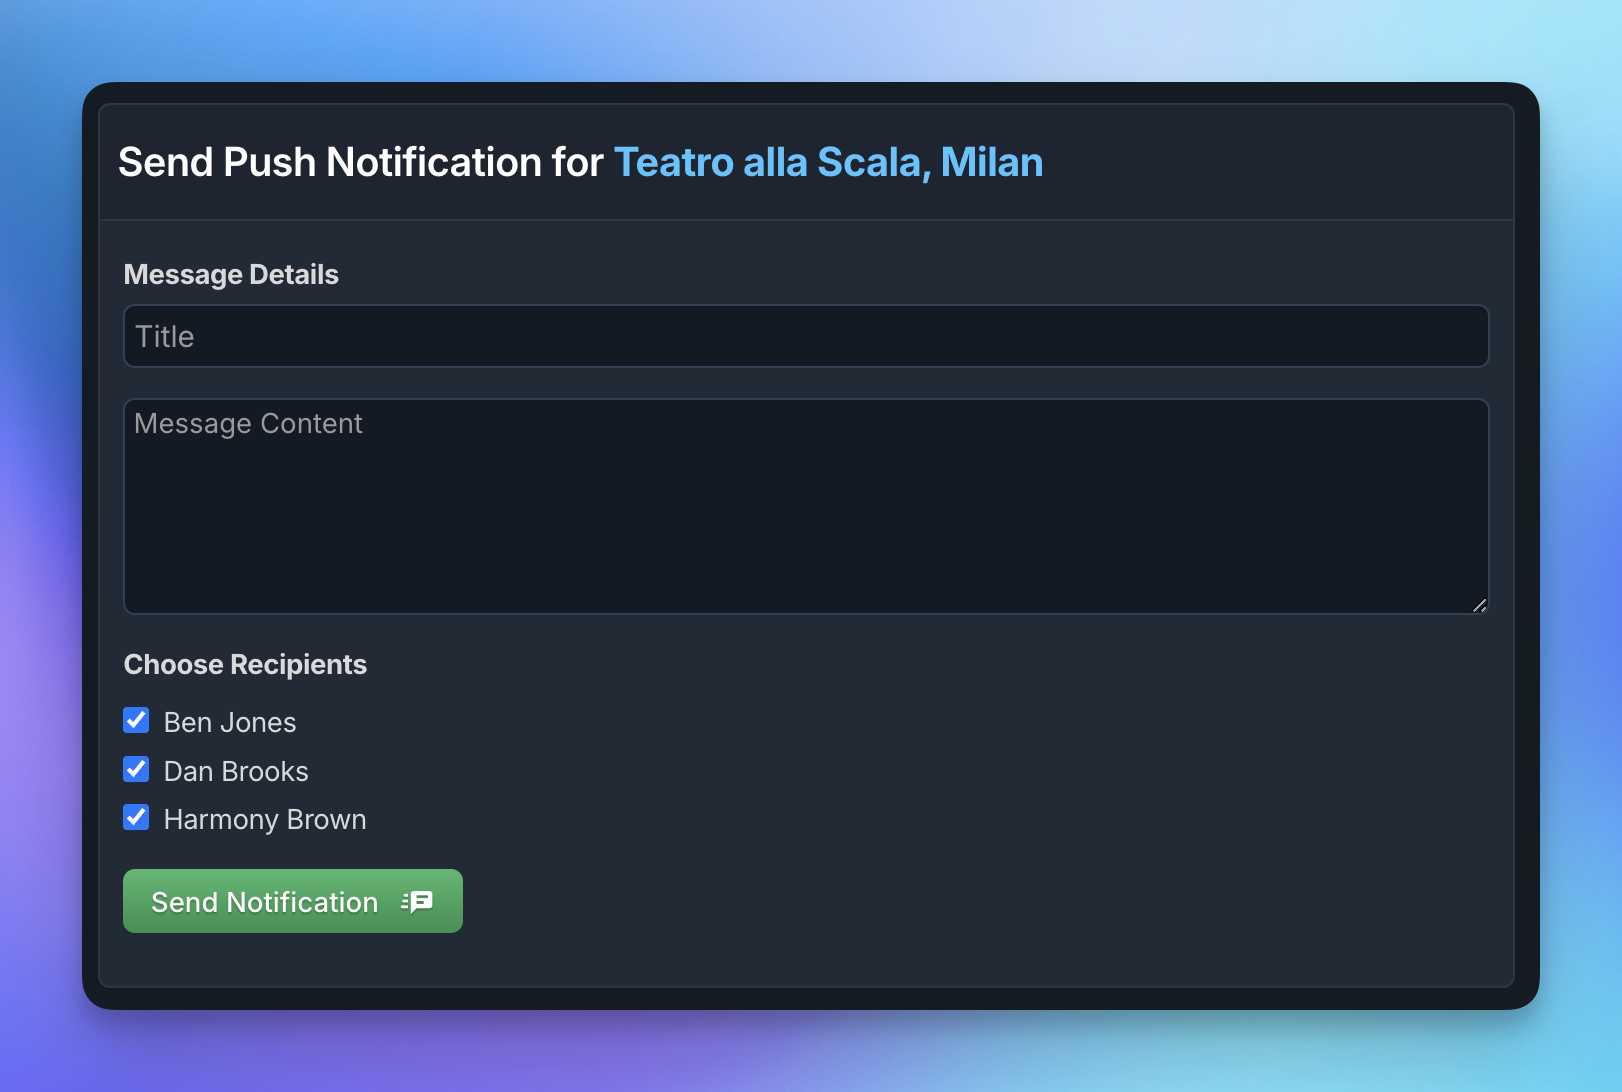This screenshot has width=1622, height=1092.
Task: Click the Dan Brooks label
Action: click(x=236, y=771)
